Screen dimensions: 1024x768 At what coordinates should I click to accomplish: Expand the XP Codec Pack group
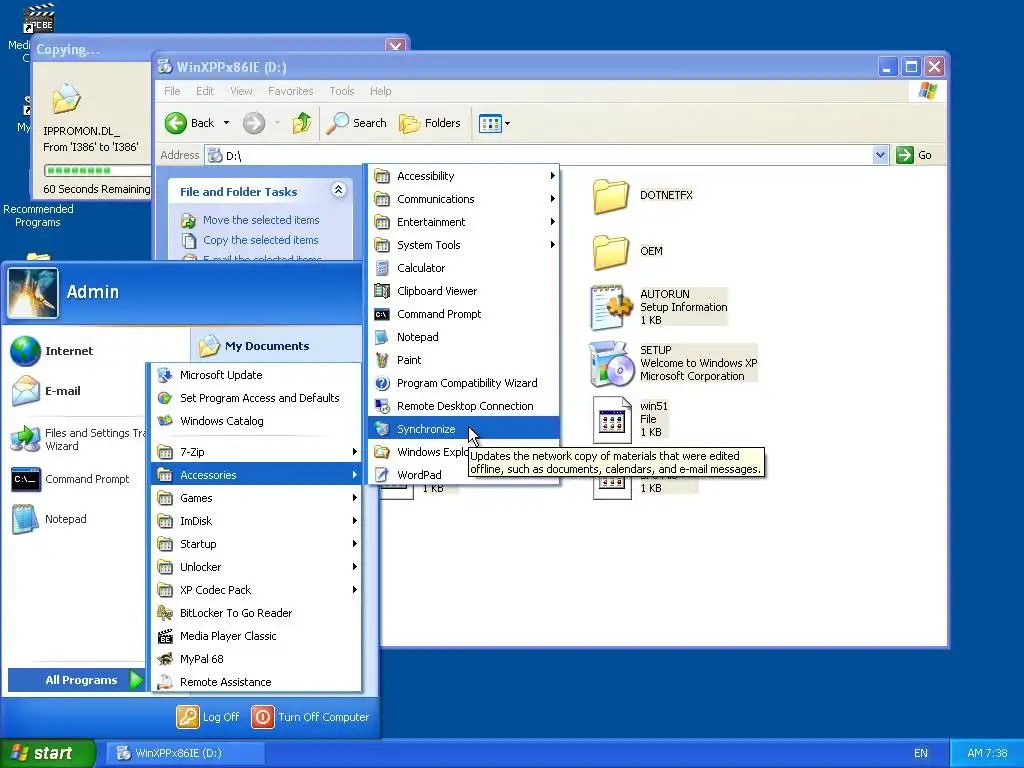(x=256, y=590)
